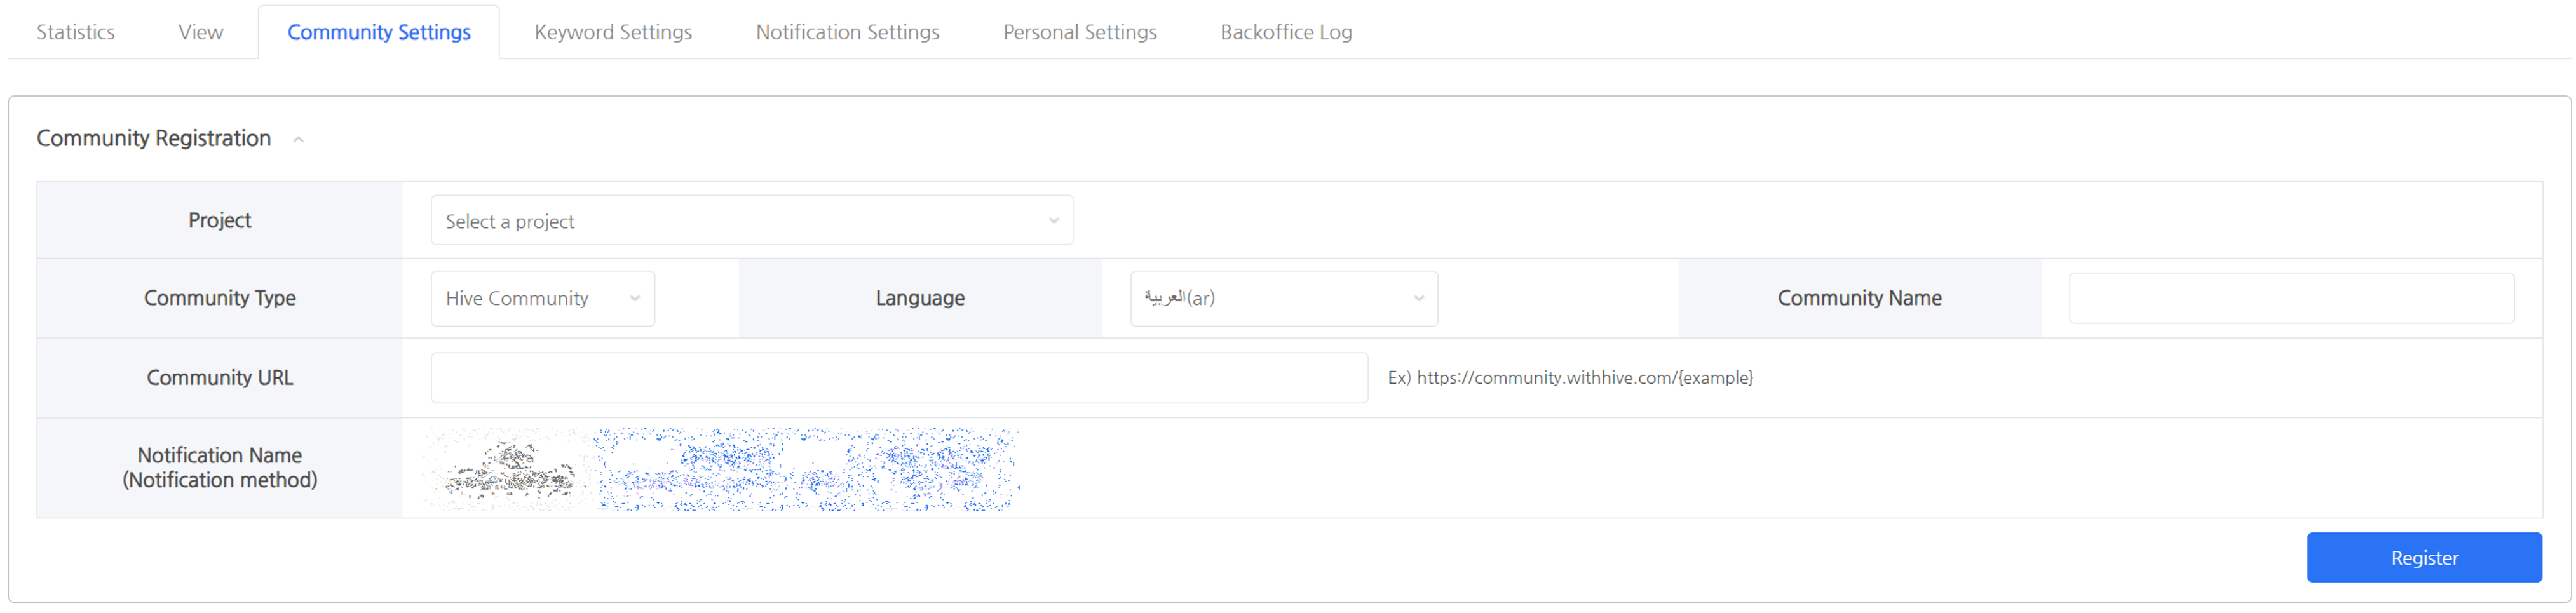The width and height of the screenshot is (2576, 613).
Task: Open the View tab
Action: pyautogui.click(x=200, y=32)
